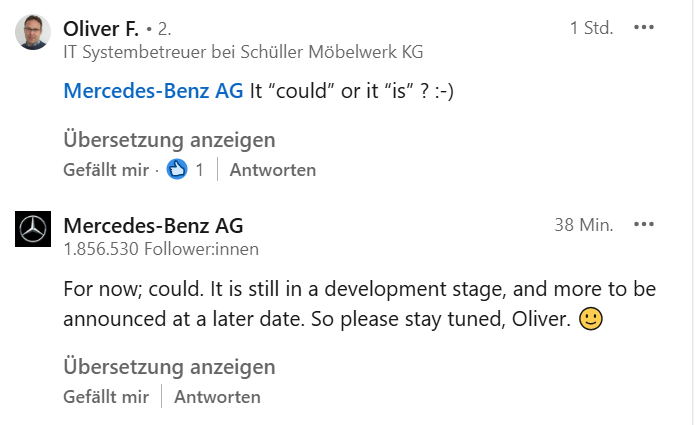Like the Mercedes-Benz AG reply

pos(105,397)
